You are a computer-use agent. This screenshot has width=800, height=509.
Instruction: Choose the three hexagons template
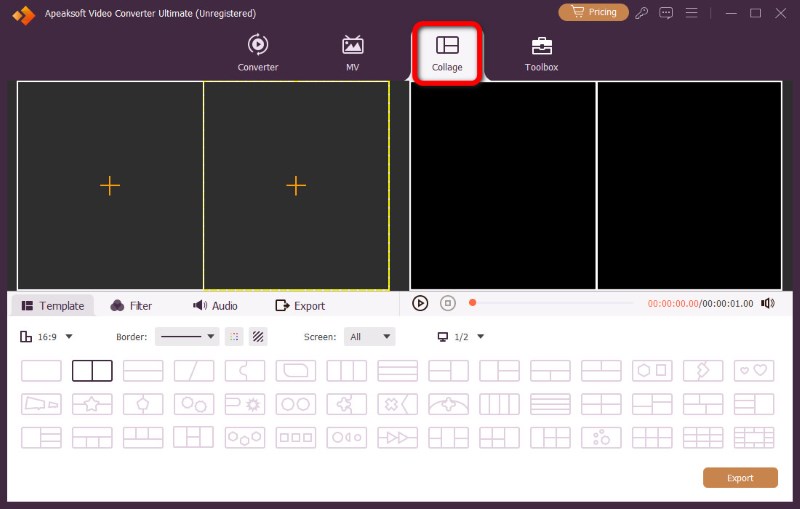[245, 438]
